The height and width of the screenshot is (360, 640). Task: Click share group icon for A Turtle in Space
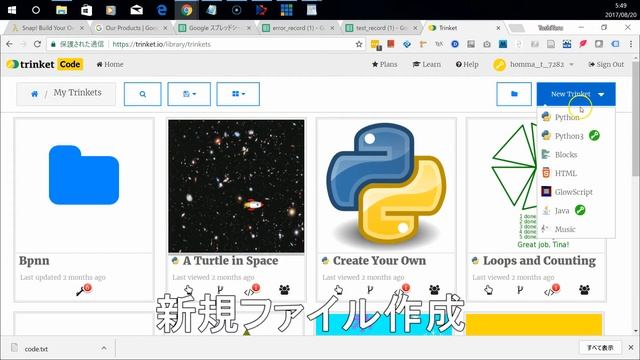click(284, 290)
